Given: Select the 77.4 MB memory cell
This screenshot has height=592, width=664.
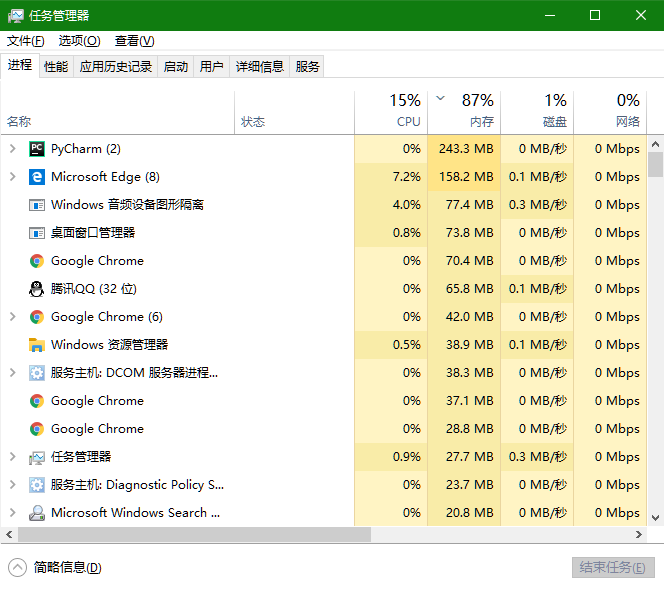Looking at the screenshot, I should pyautogui.click(x=464, y=205).
